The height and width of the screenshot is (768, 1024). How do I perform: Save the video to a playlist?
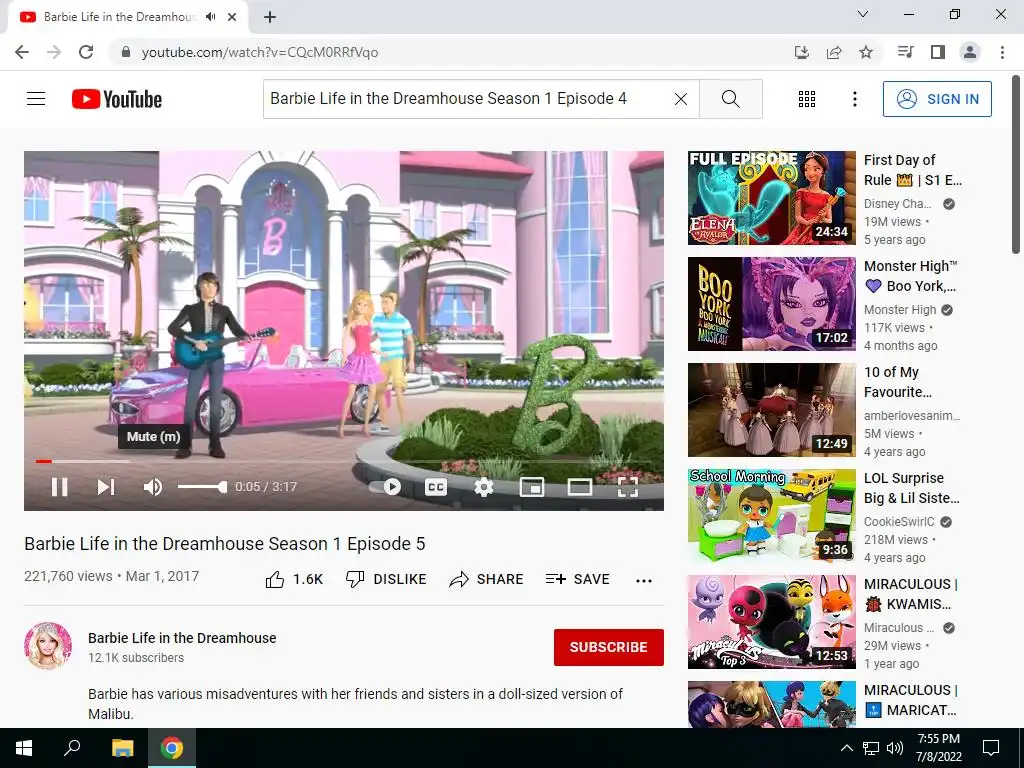[577, 579]
